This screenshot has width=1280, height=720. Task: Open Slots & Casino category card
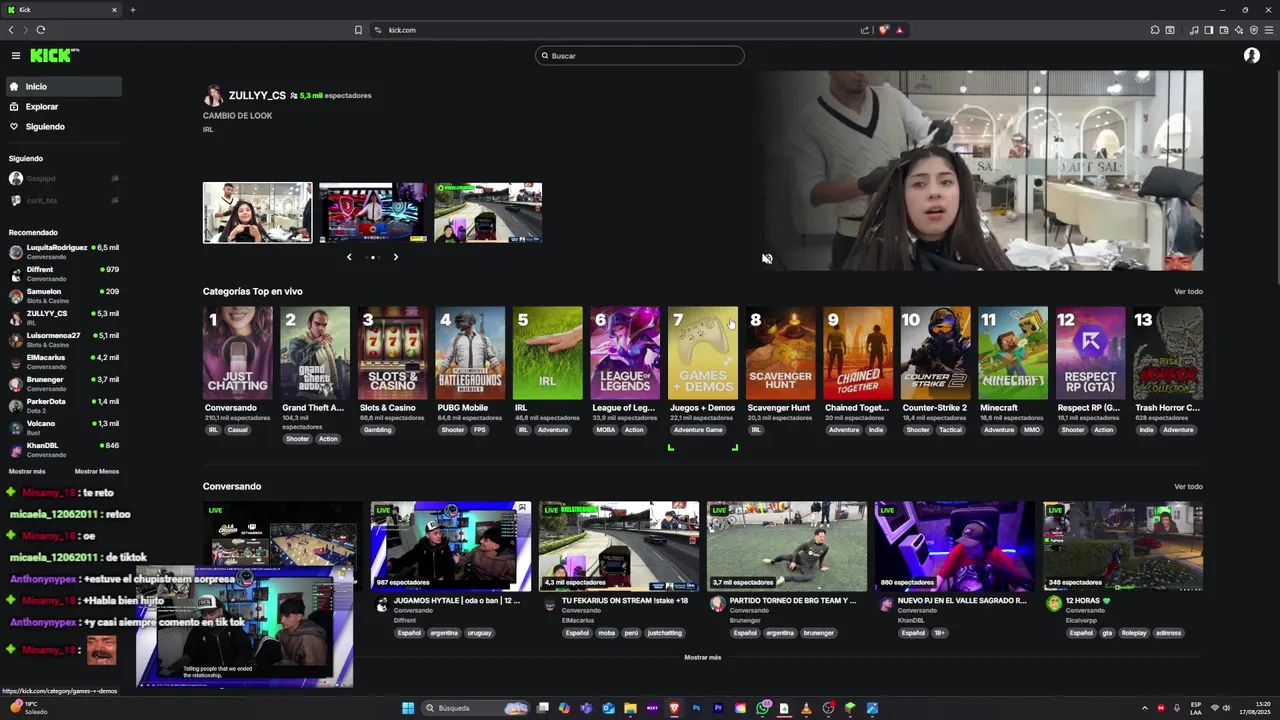click(392, 354)
